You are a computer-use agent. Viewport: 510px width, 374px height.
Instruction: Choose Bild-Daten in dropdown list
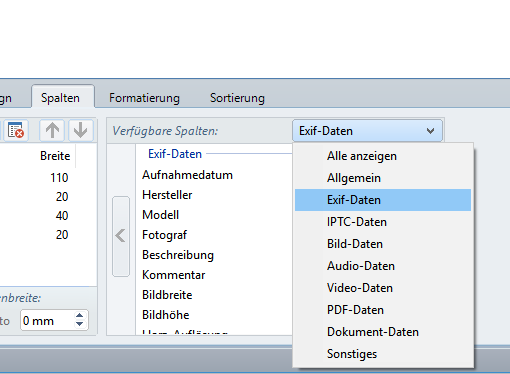click(x=383, y=244)
